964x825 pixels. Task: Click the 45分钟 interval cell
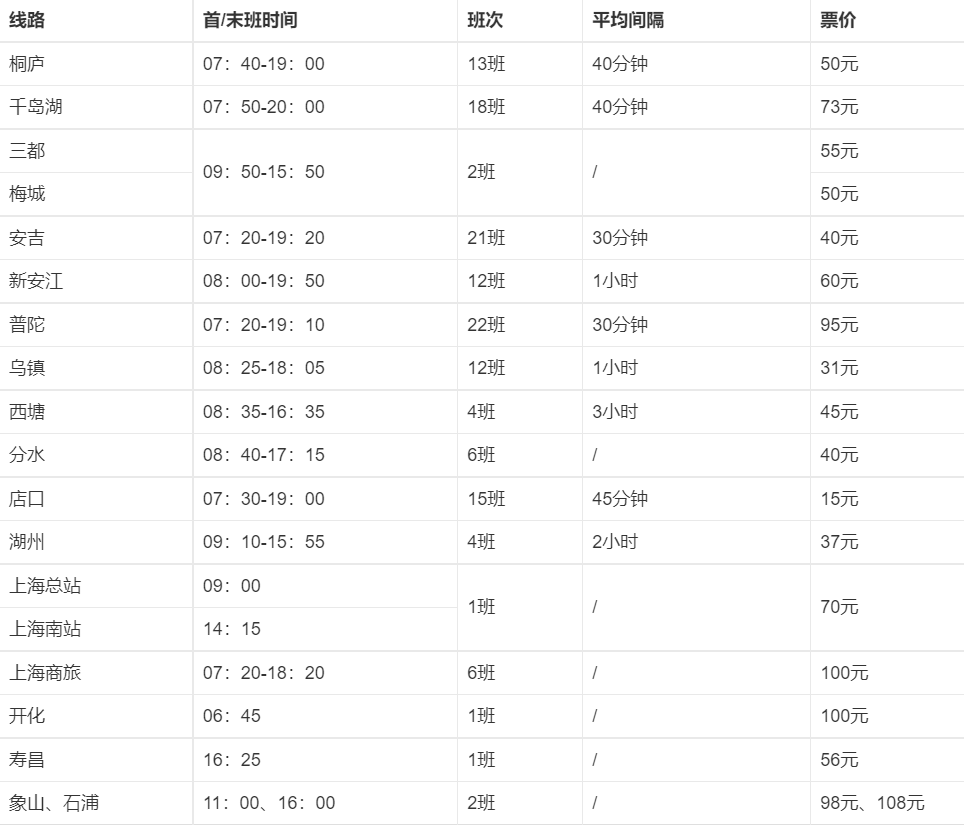pyautogui.click(x=620, y=499)
